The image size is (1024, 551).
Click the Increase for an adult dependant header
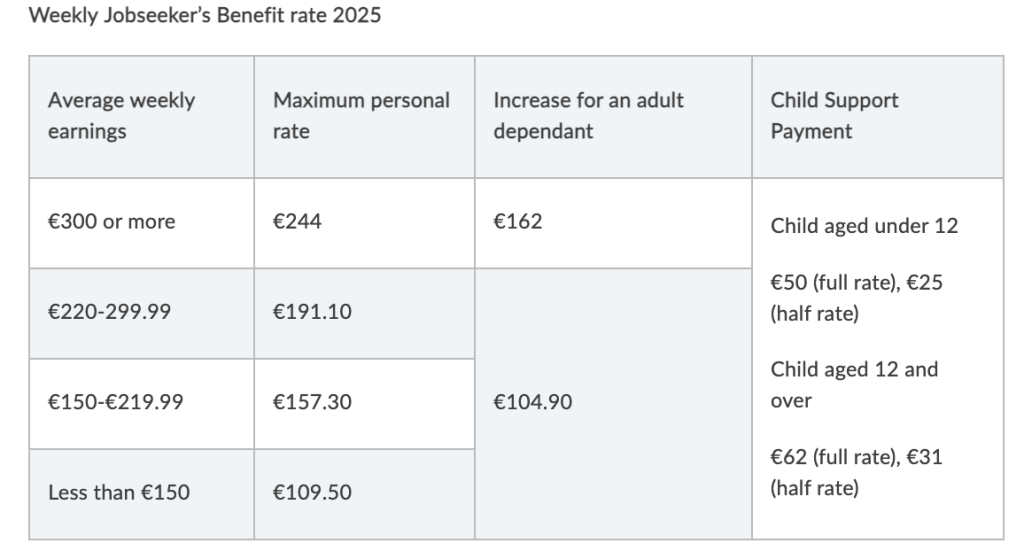click(x=613, y=117)
